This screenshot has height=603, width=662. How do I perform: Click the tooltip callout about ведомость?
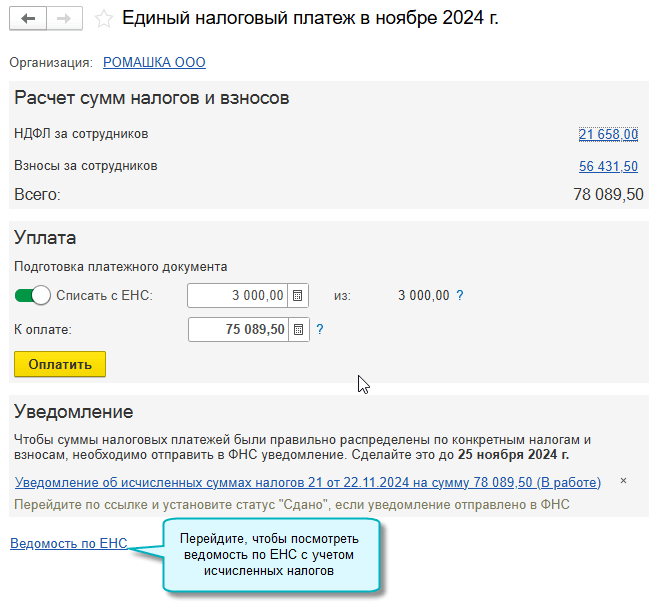[271, 555]
